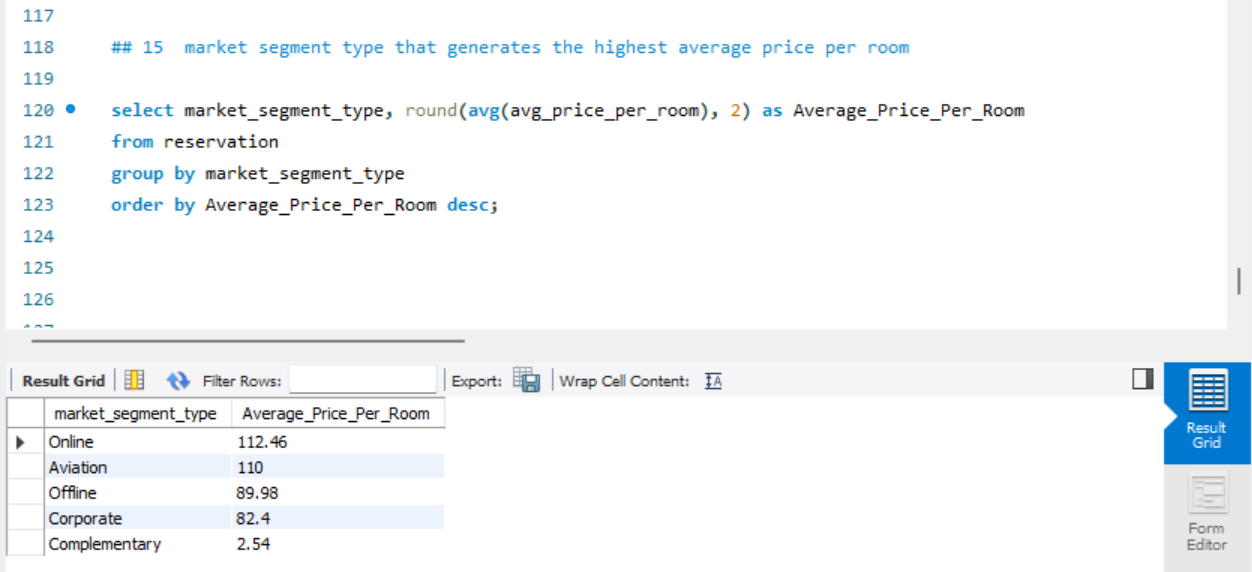Toggle the side panel square icon
Screen dimensions: 1252x572
pos(1142,379)
